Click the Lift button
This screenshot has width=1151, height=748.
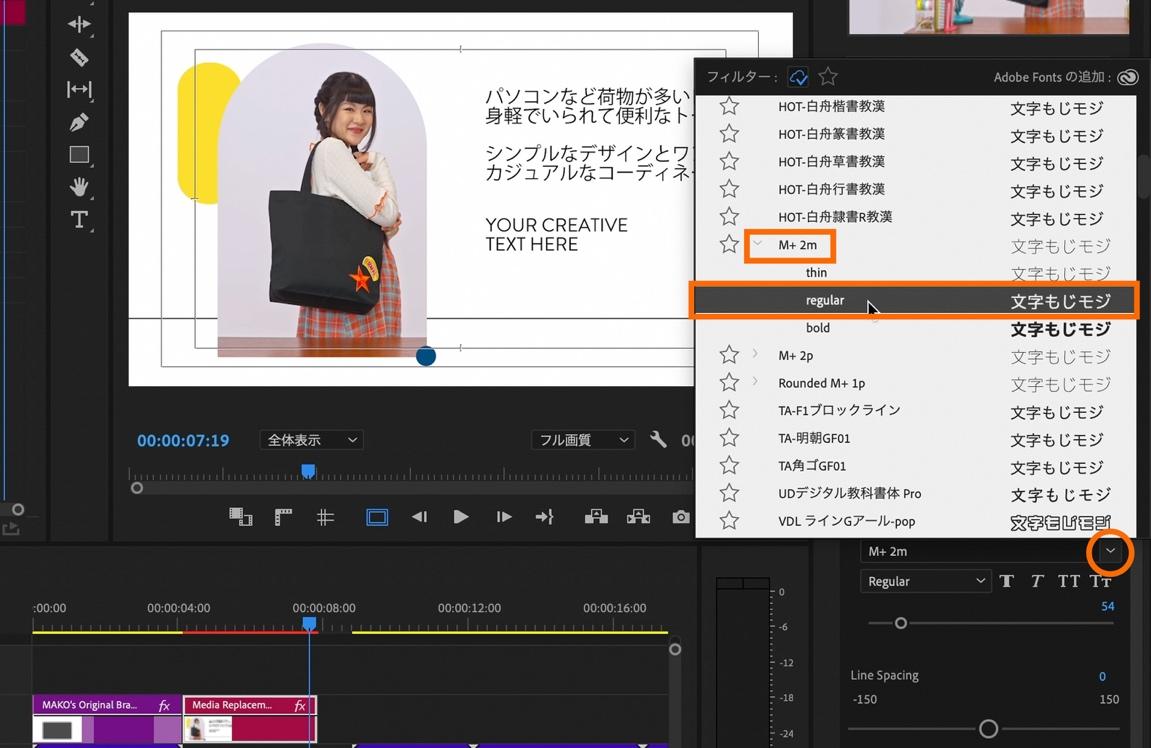click(596, 517)
